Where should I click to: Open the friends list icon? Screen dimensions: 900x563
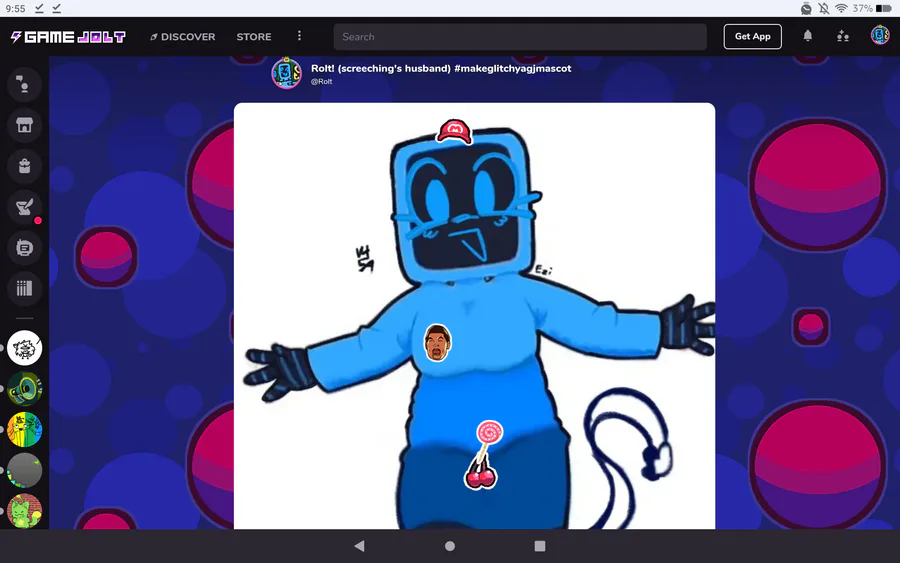(x=843, y=36)
